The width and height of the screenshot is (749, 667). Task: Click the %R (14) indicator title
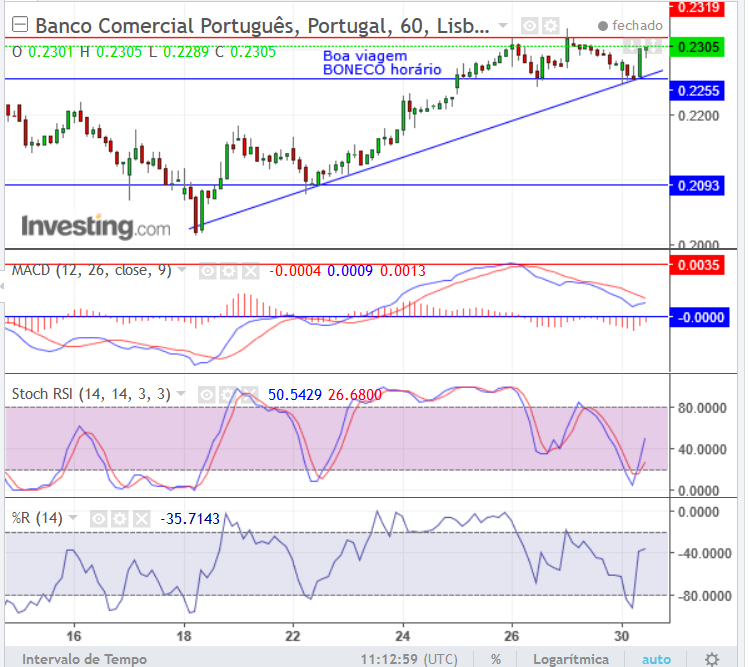(37, 518)
